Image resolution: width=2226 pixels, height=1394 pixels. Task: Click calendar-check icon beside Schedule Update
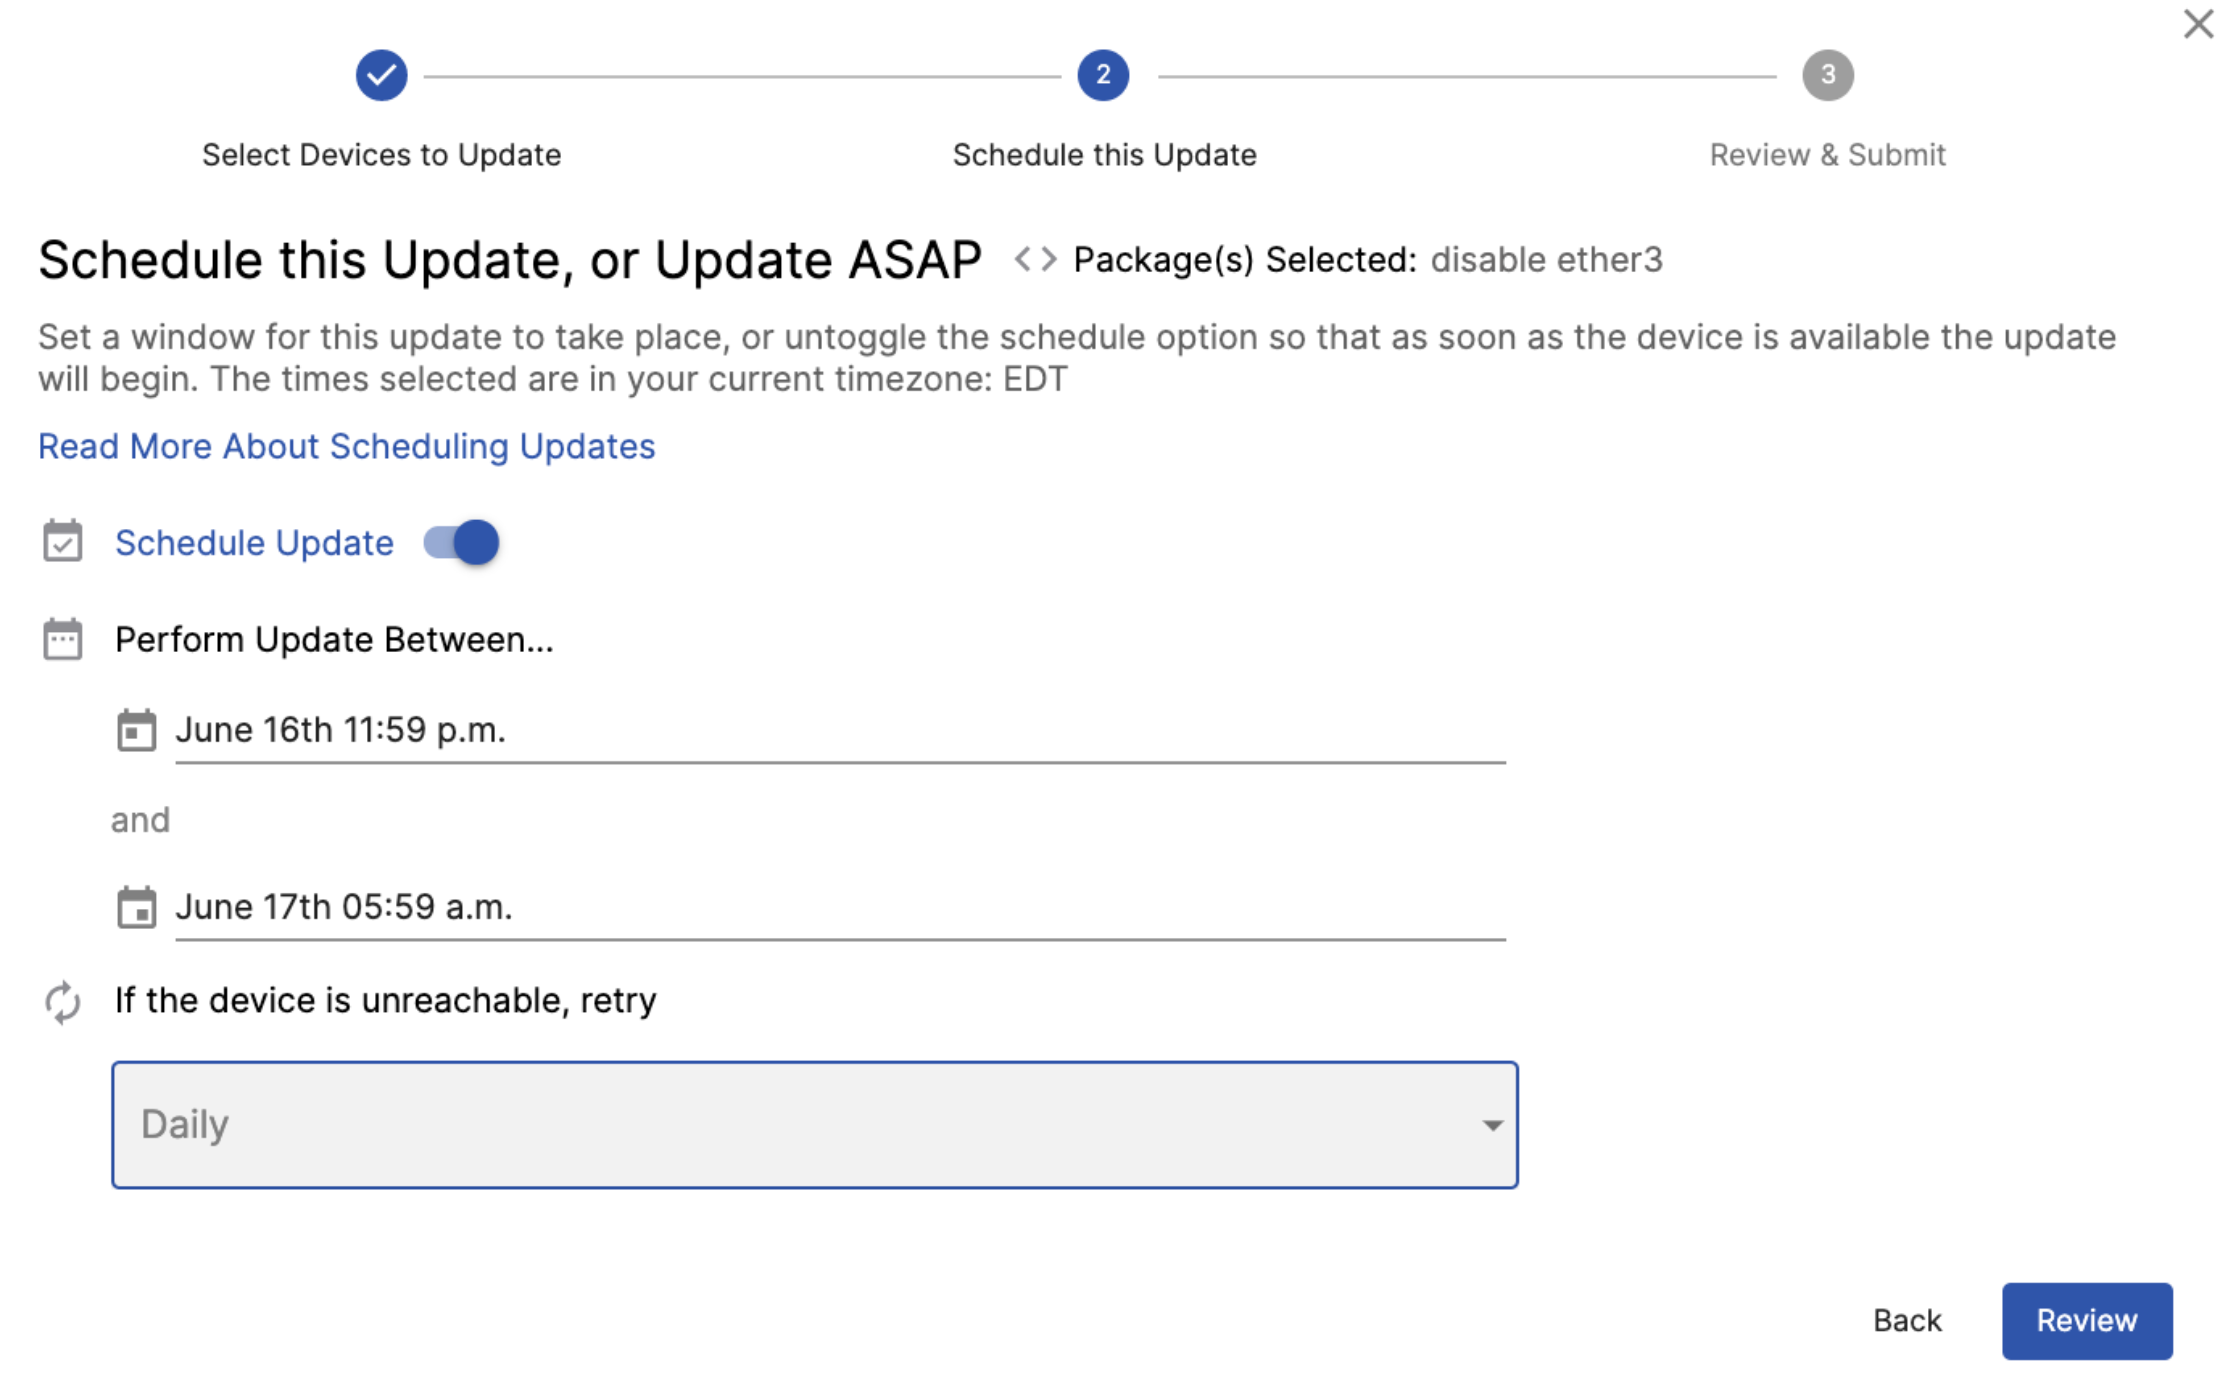(62, 542)
